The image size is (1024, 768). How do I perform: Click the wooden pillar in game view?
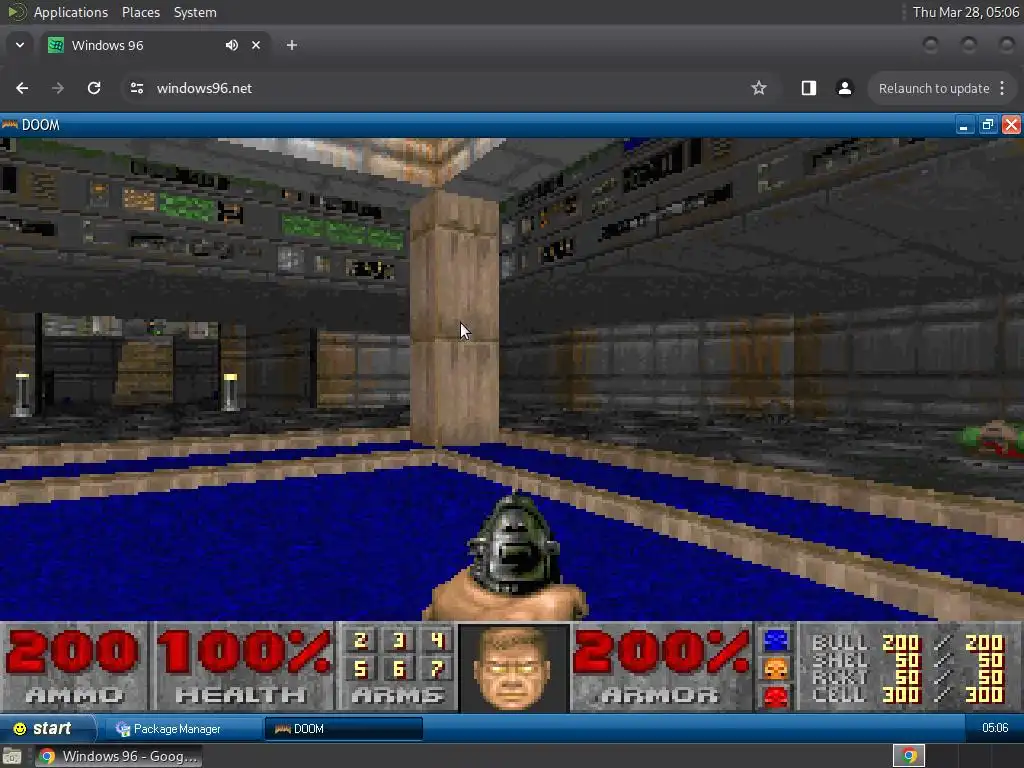pyautogui.click(x=455, y=317)
